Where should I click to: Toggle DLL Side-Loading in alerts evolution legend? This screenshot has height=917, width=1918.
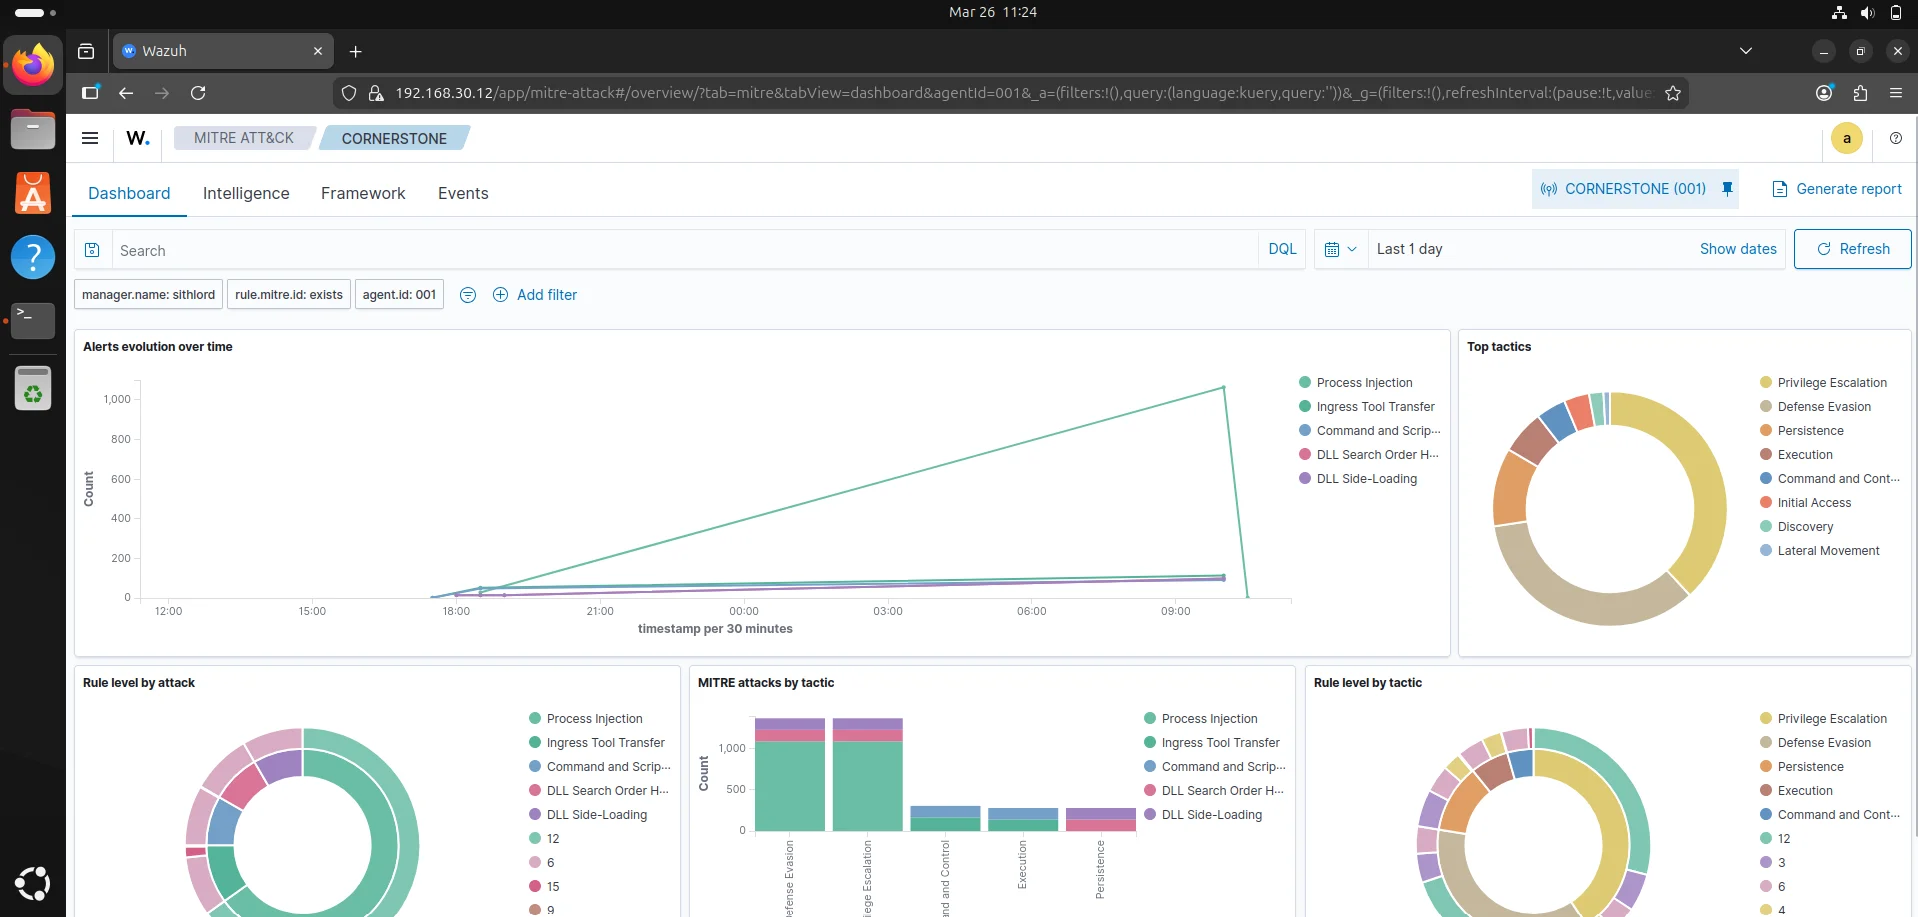point(1366,479)
